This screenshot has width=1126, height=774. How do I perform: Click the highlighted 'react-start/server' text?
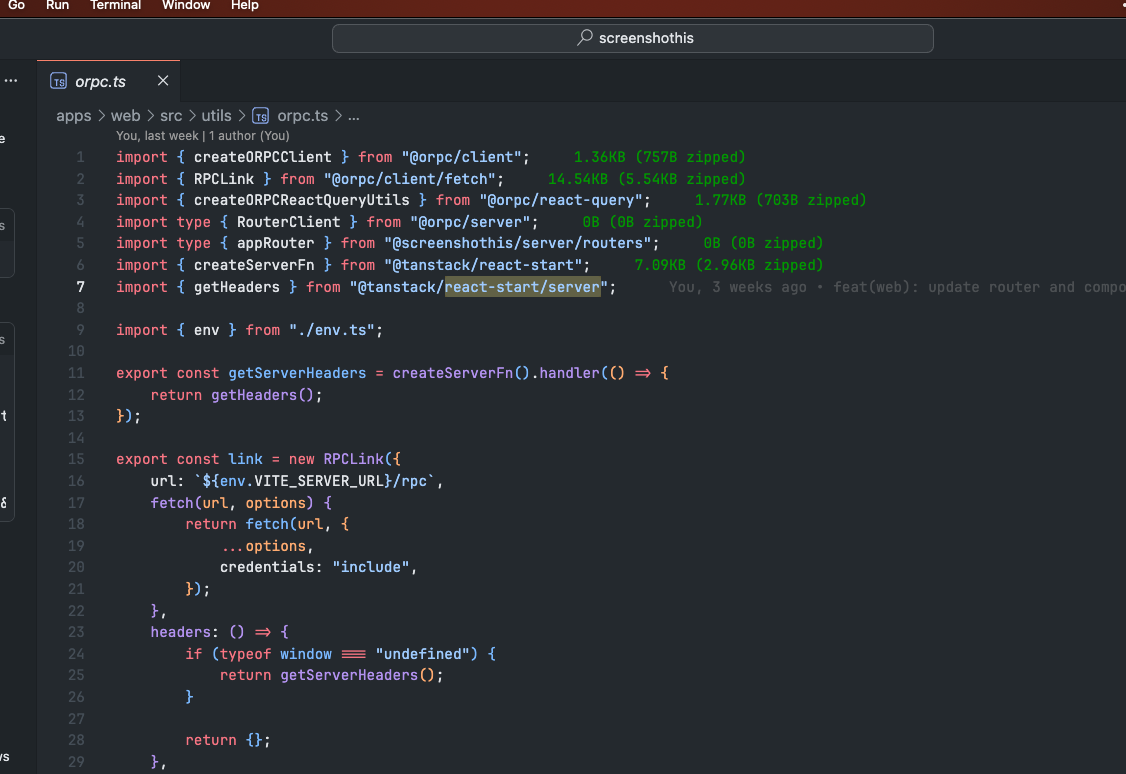pos(523,287)
